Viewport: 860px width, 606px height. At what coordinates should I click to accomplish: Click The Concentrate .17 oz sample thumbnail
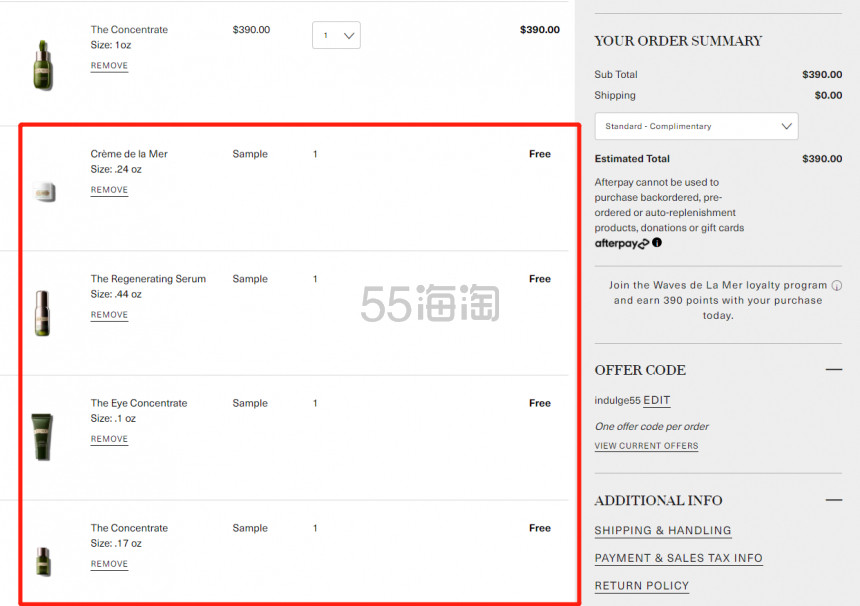point(43,562)
